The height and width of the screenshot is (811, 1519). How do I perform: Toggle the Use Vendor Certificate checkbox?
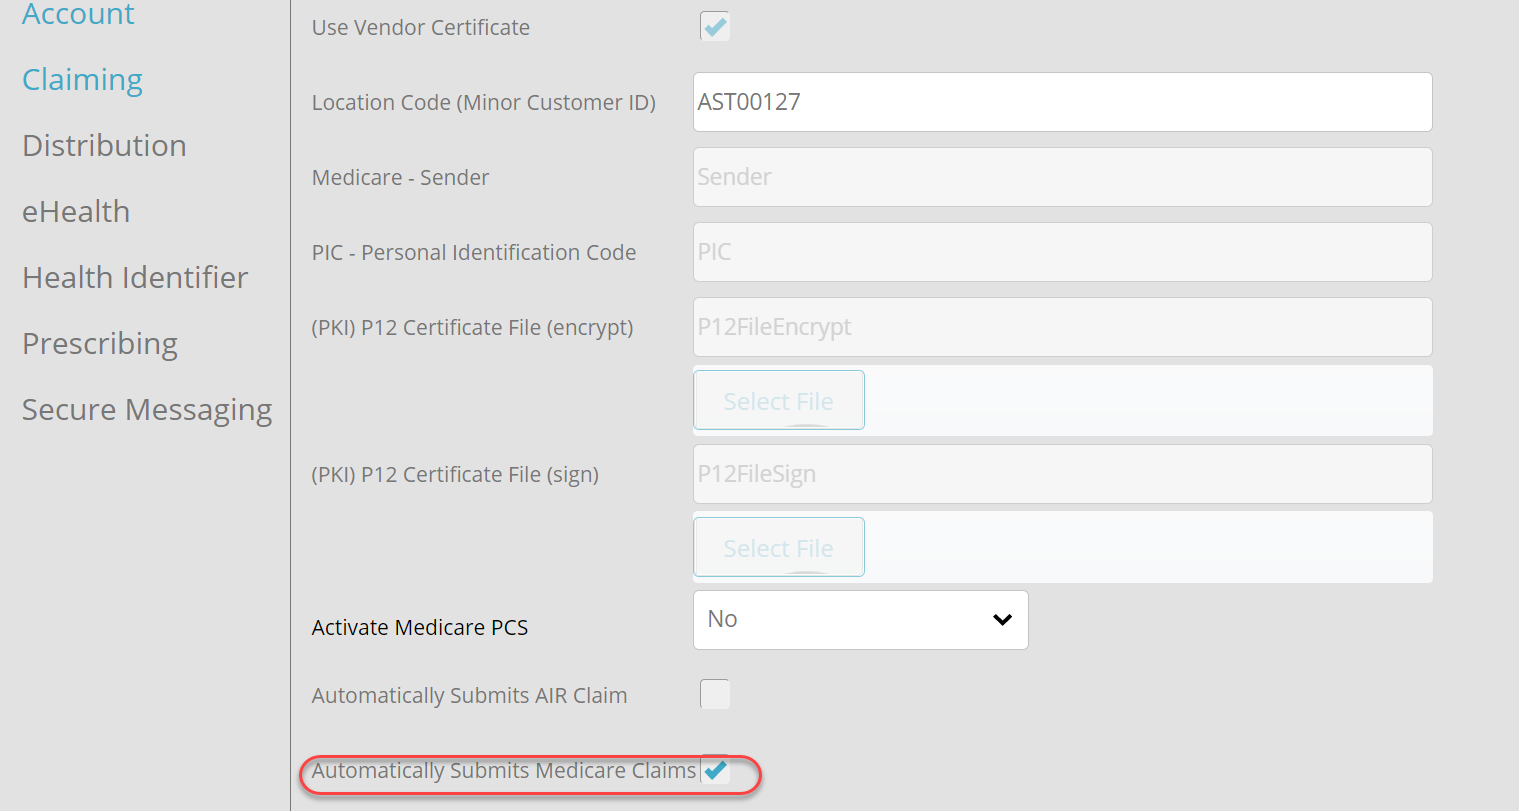[715, 26]
